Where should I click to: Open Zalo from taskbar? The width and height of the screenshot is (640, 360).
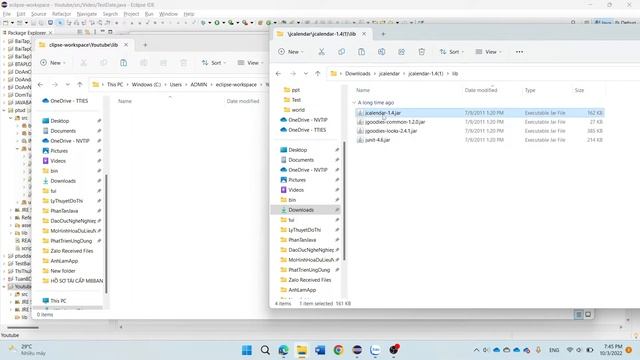[x=376, y=350]
